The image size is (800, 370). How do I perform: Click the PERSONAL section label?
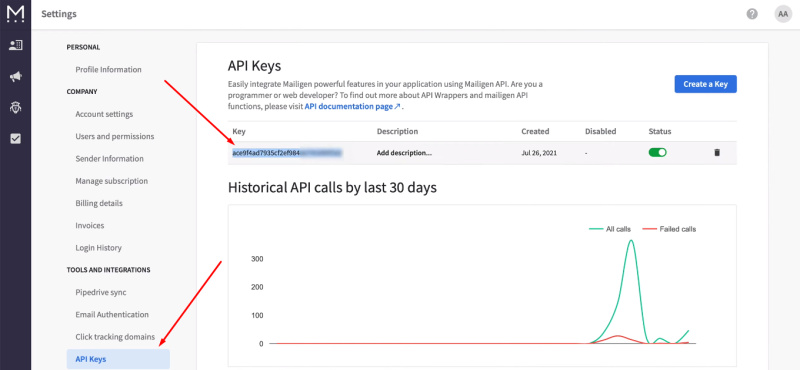coord(83,47)
